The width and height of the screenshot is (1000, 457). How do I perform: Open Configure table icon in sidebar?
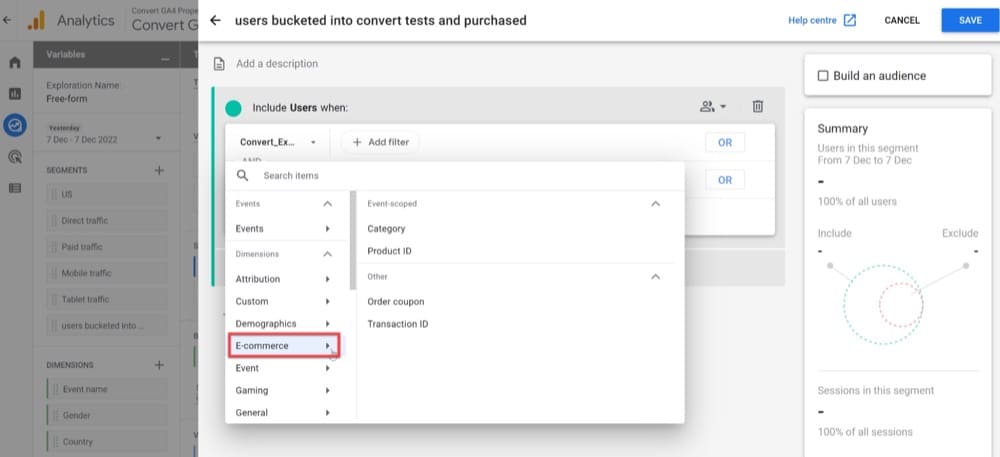tap(15, 188)
